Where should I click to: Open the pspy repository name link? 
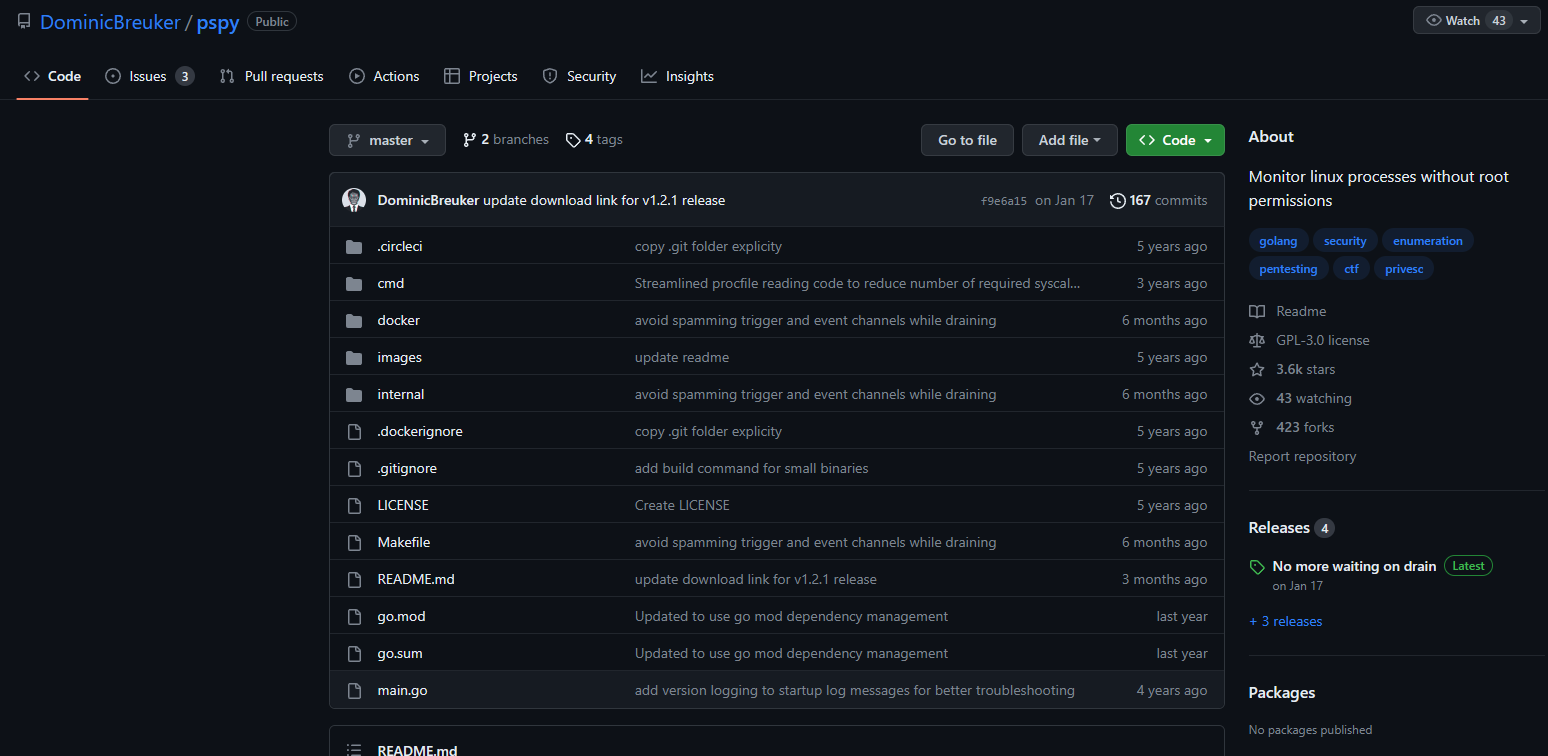click(x=218, y=22)
